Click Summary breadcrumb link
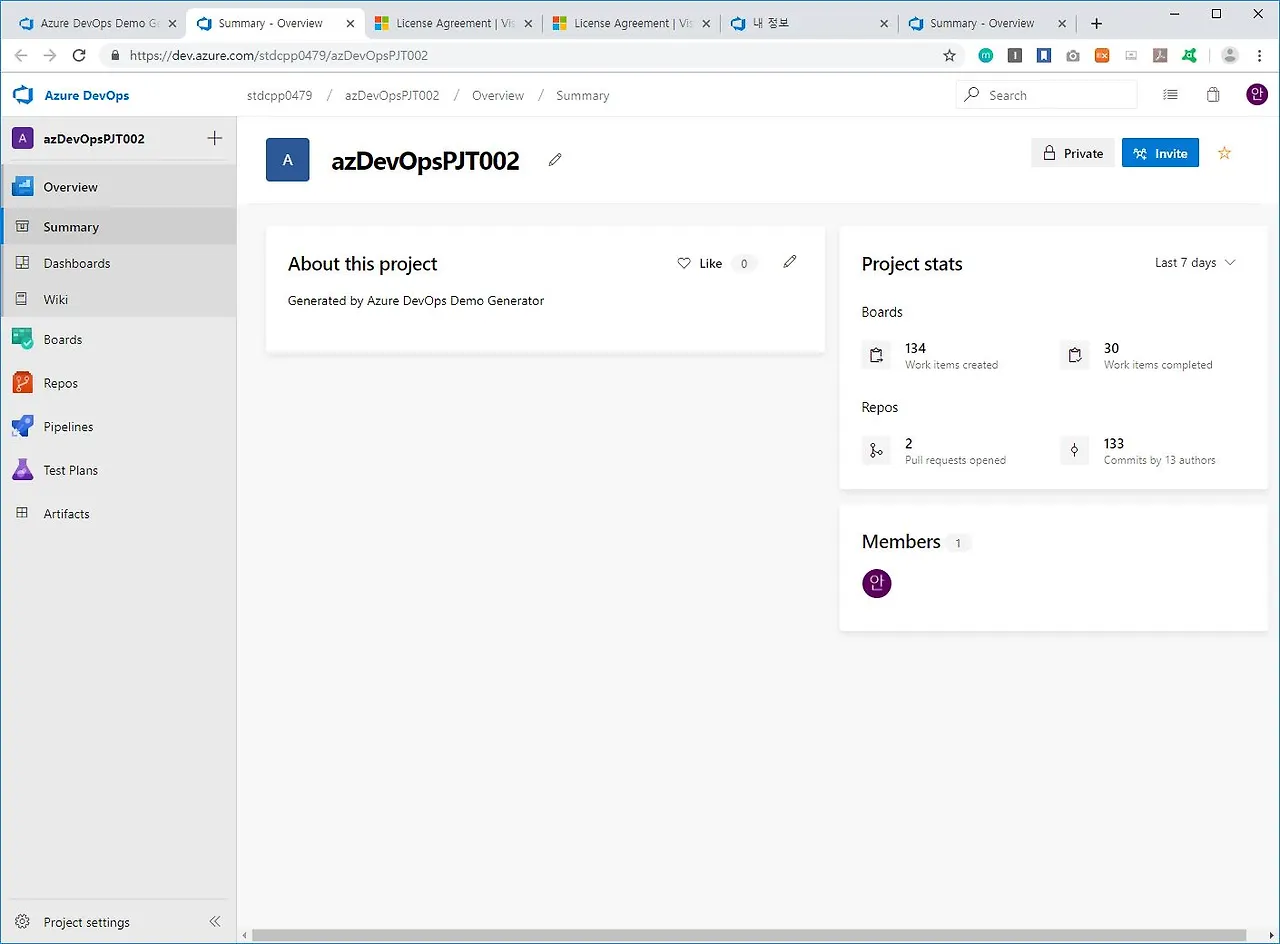Image resolution: width=1280 pixels, height=944 pixels. click(x=583, y=95)
